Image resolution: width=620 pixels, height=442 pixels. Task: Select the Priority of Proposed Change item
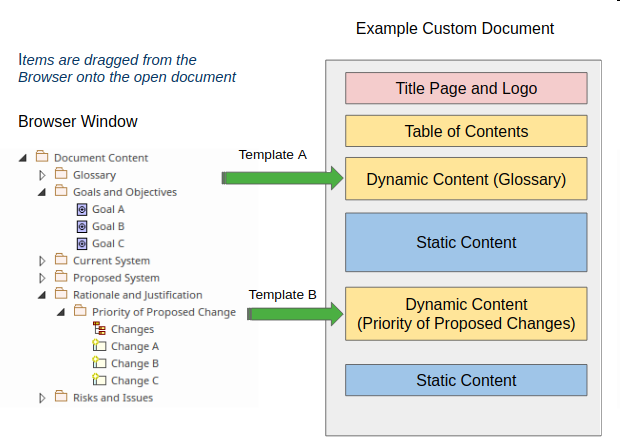click(164, 312)
